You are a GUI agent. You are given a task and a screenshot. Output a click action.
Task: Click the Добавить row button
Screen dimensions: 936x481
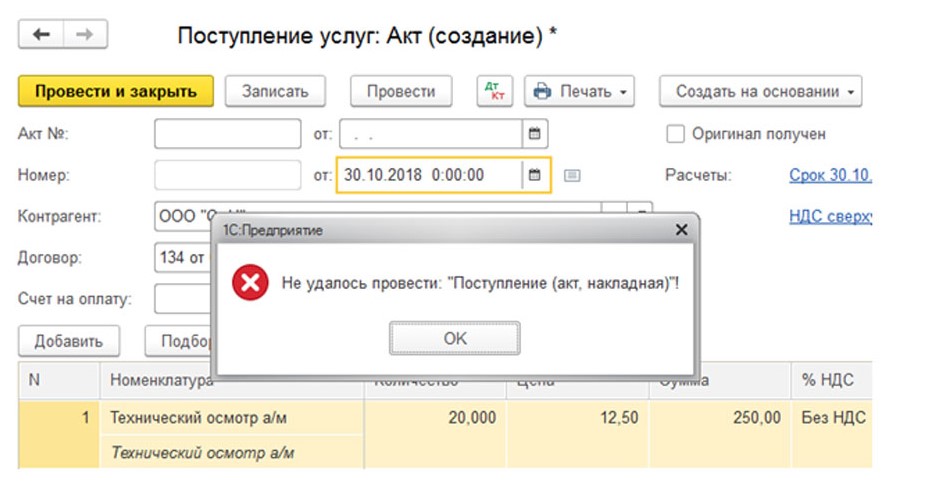pyautogui.click(x=68, y=340)
